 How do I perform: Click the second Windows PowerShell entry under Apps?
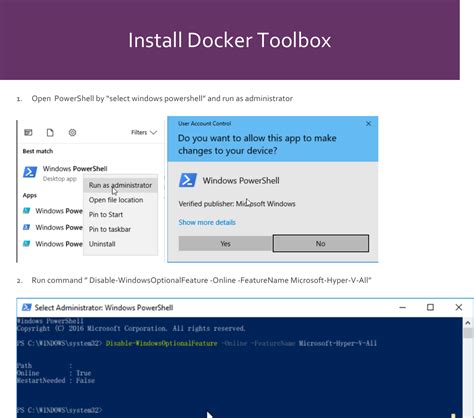click(x=53, y=227)
